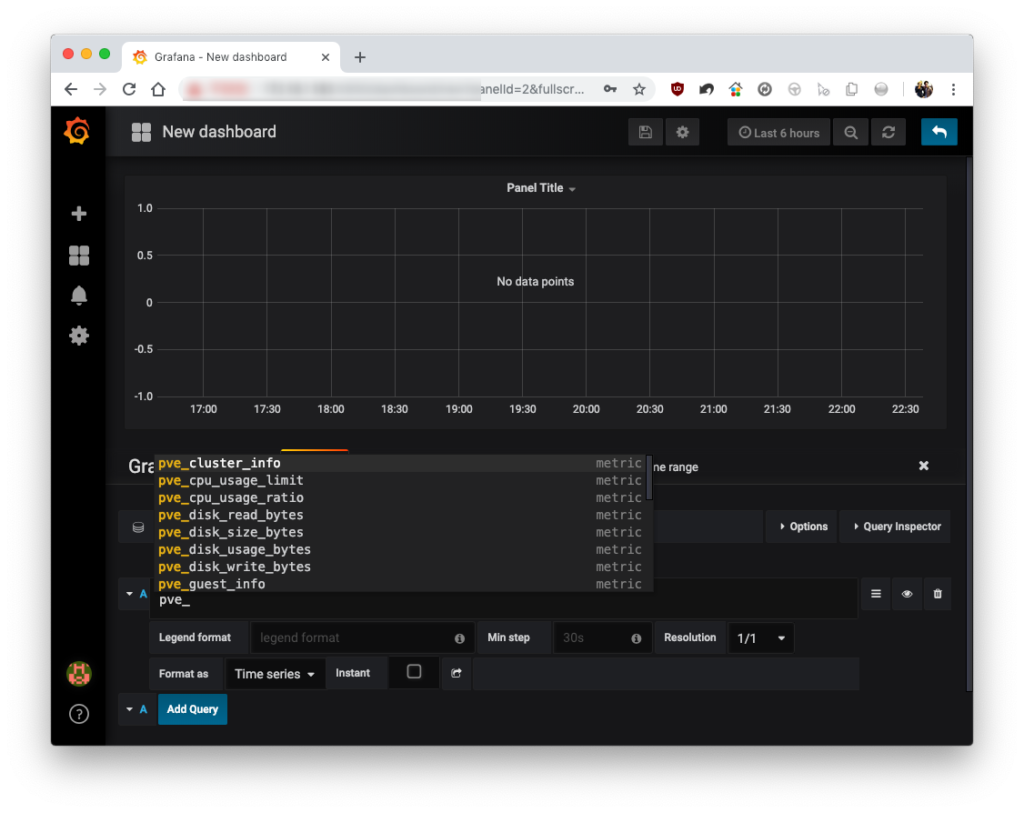
Task: Select pve_cpu_usage_ratio suggestion
Action: pos(400,498)
